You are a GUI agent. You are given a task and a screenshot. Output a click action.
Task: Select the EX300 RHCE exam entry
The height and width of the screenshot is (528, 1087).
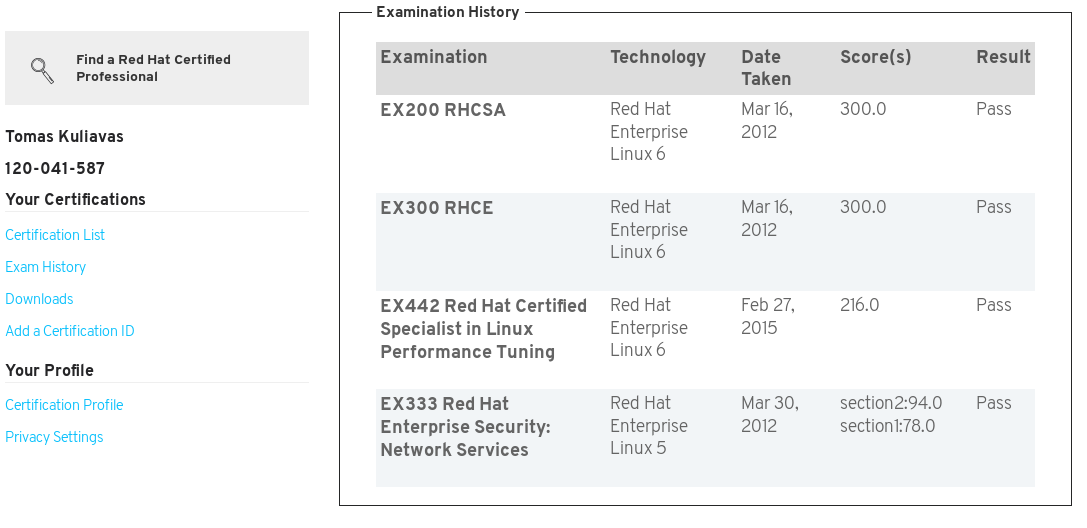(x=705, y=242)
